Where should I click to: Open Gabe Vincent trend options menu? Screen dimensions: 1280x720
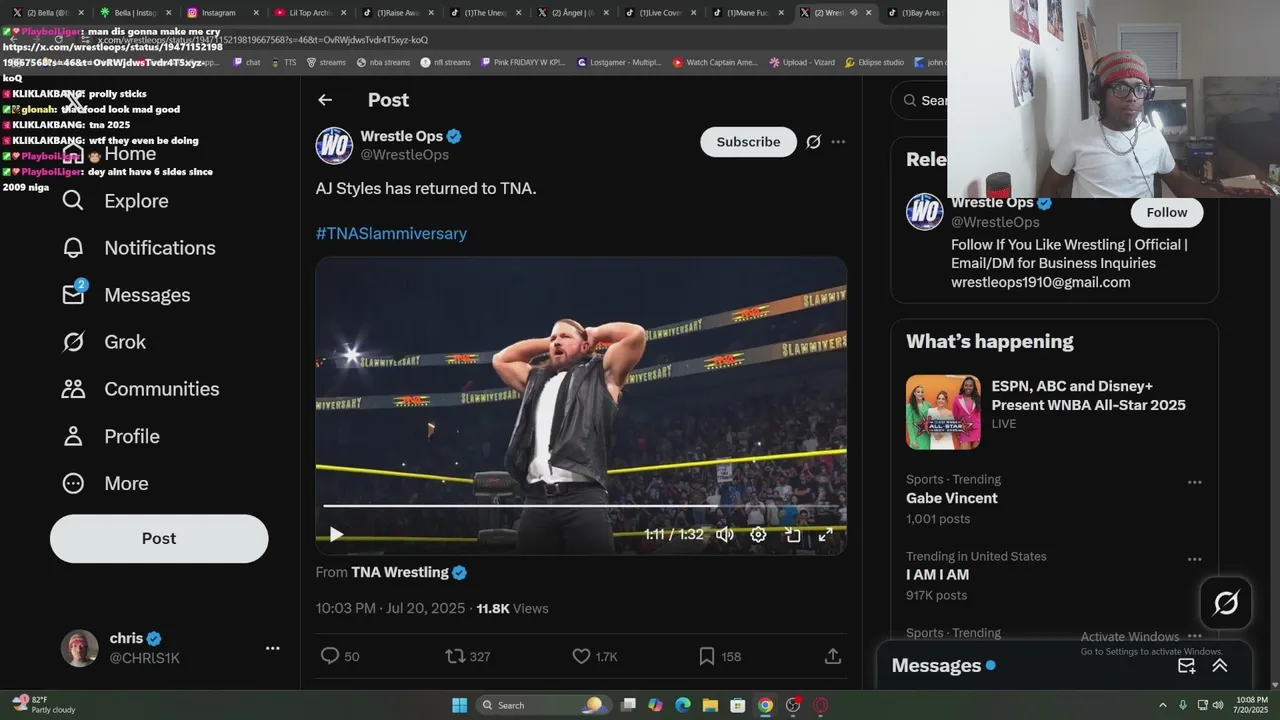(1194, 482)
